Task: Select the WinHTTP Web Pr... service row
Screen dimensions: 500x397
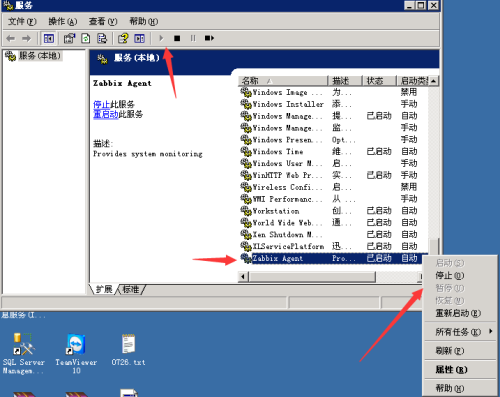Action: point(333,175)
